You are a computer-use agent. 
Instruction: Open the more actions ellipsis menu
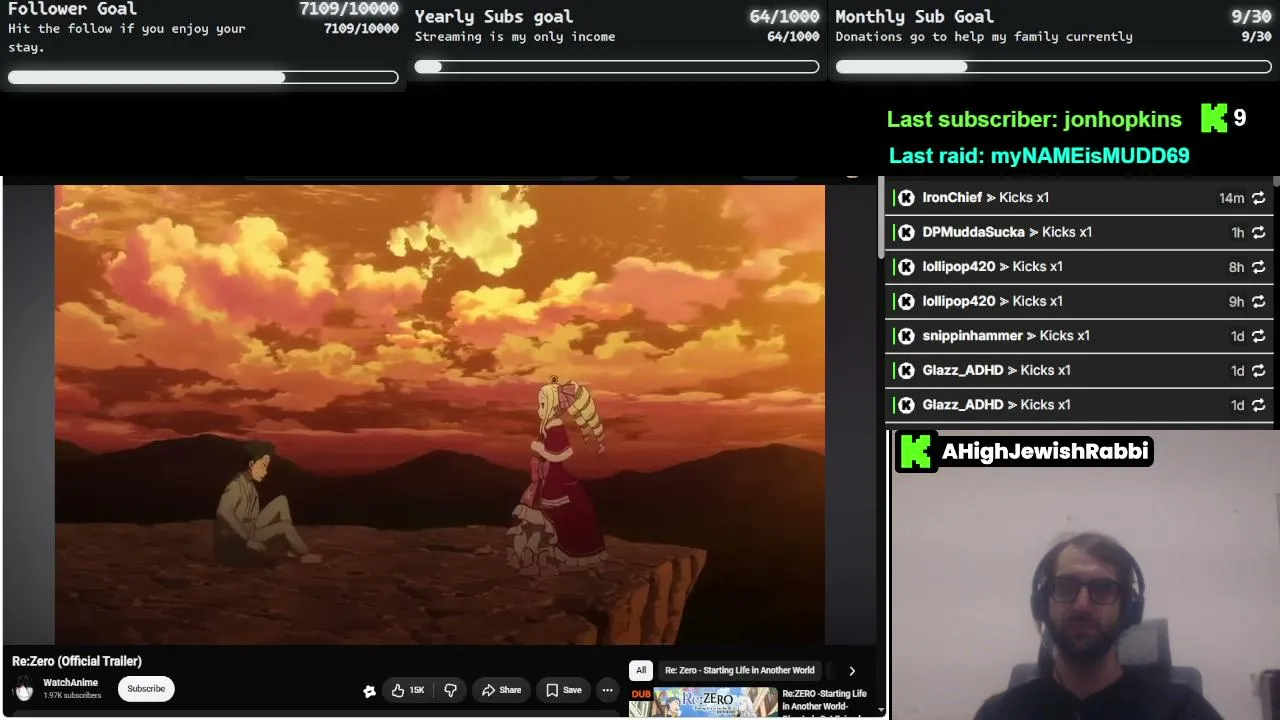(x=607, y=690)
